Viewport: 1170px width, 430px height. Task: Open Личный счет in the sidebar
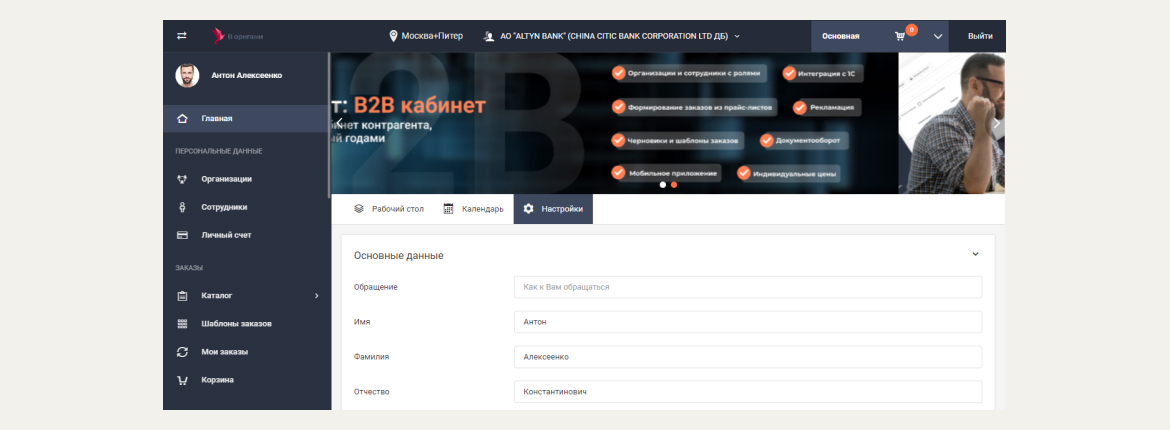point(245,235)
